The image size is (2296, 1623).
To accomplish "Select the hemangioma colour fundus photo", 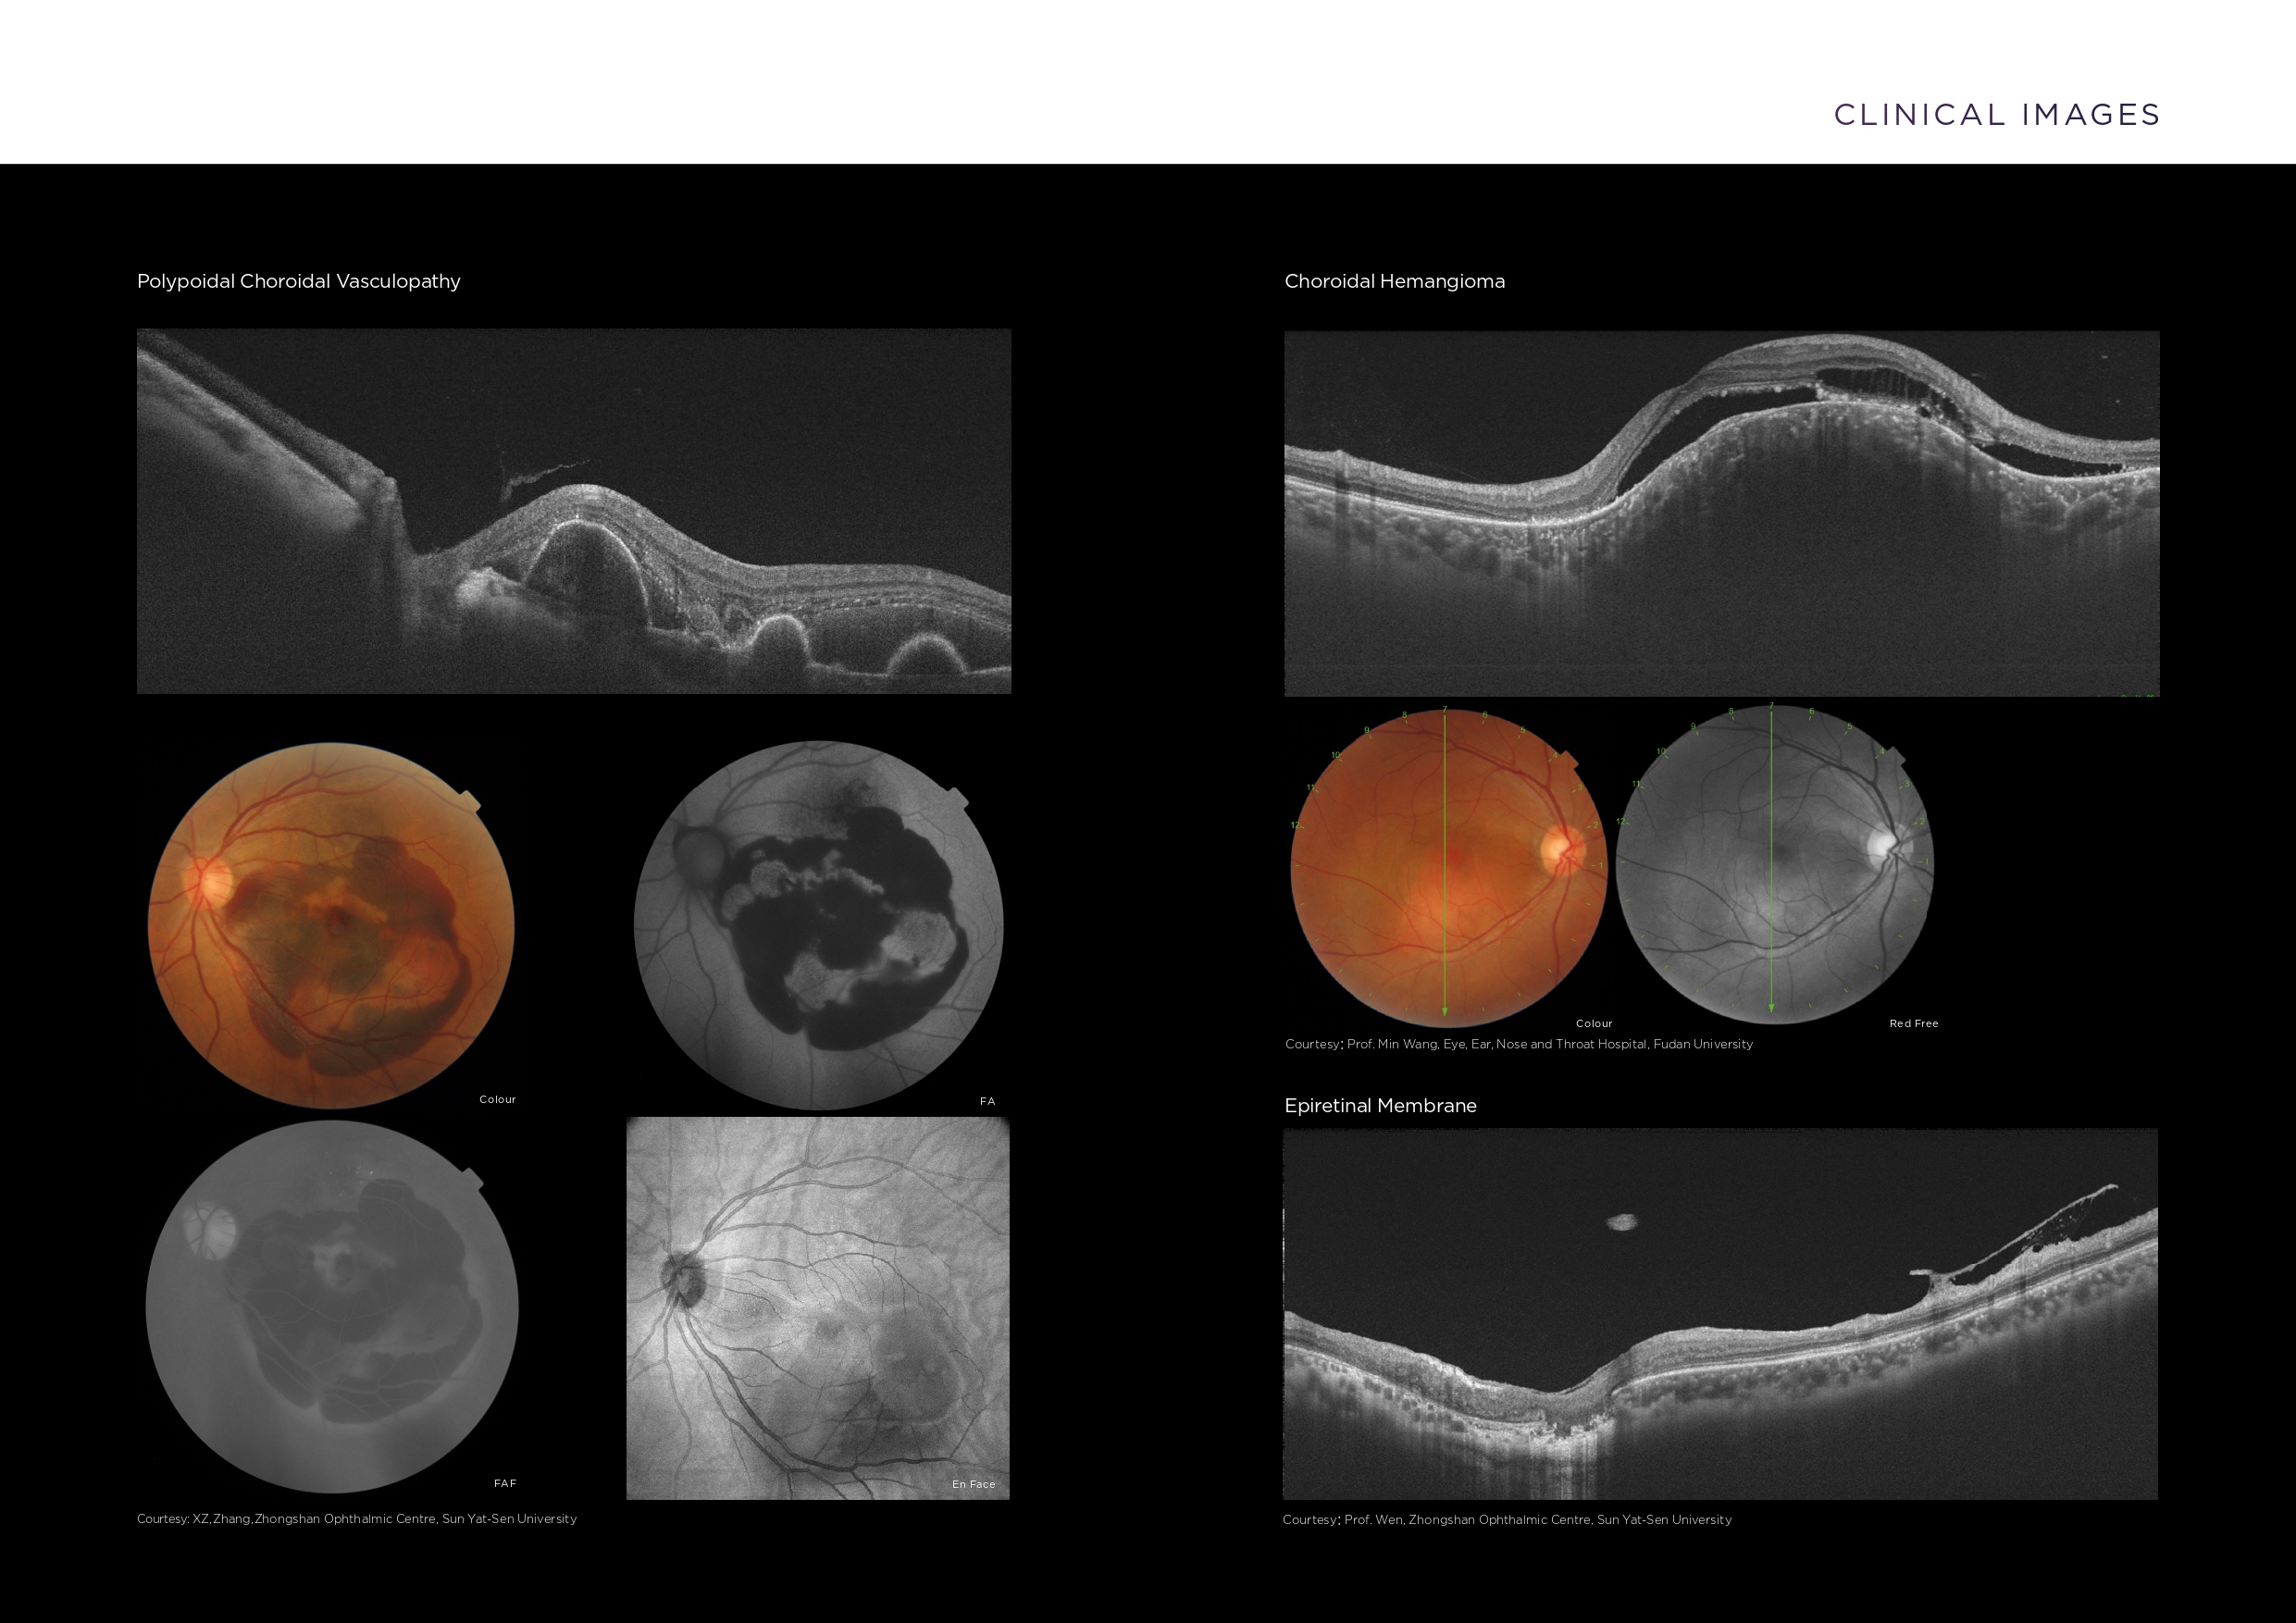I will tap(1448, 867).
